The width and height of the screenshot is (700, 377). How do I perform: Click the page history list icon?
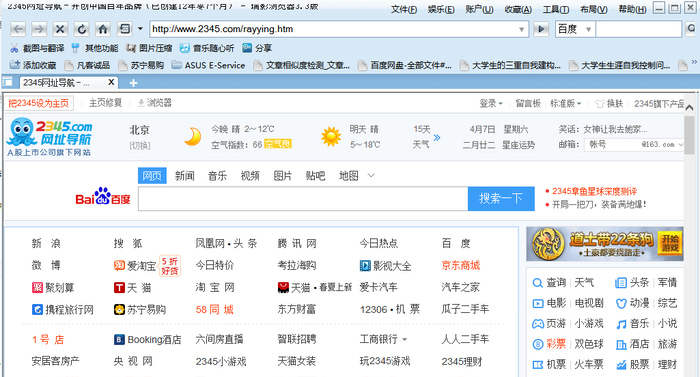point(125,29)
